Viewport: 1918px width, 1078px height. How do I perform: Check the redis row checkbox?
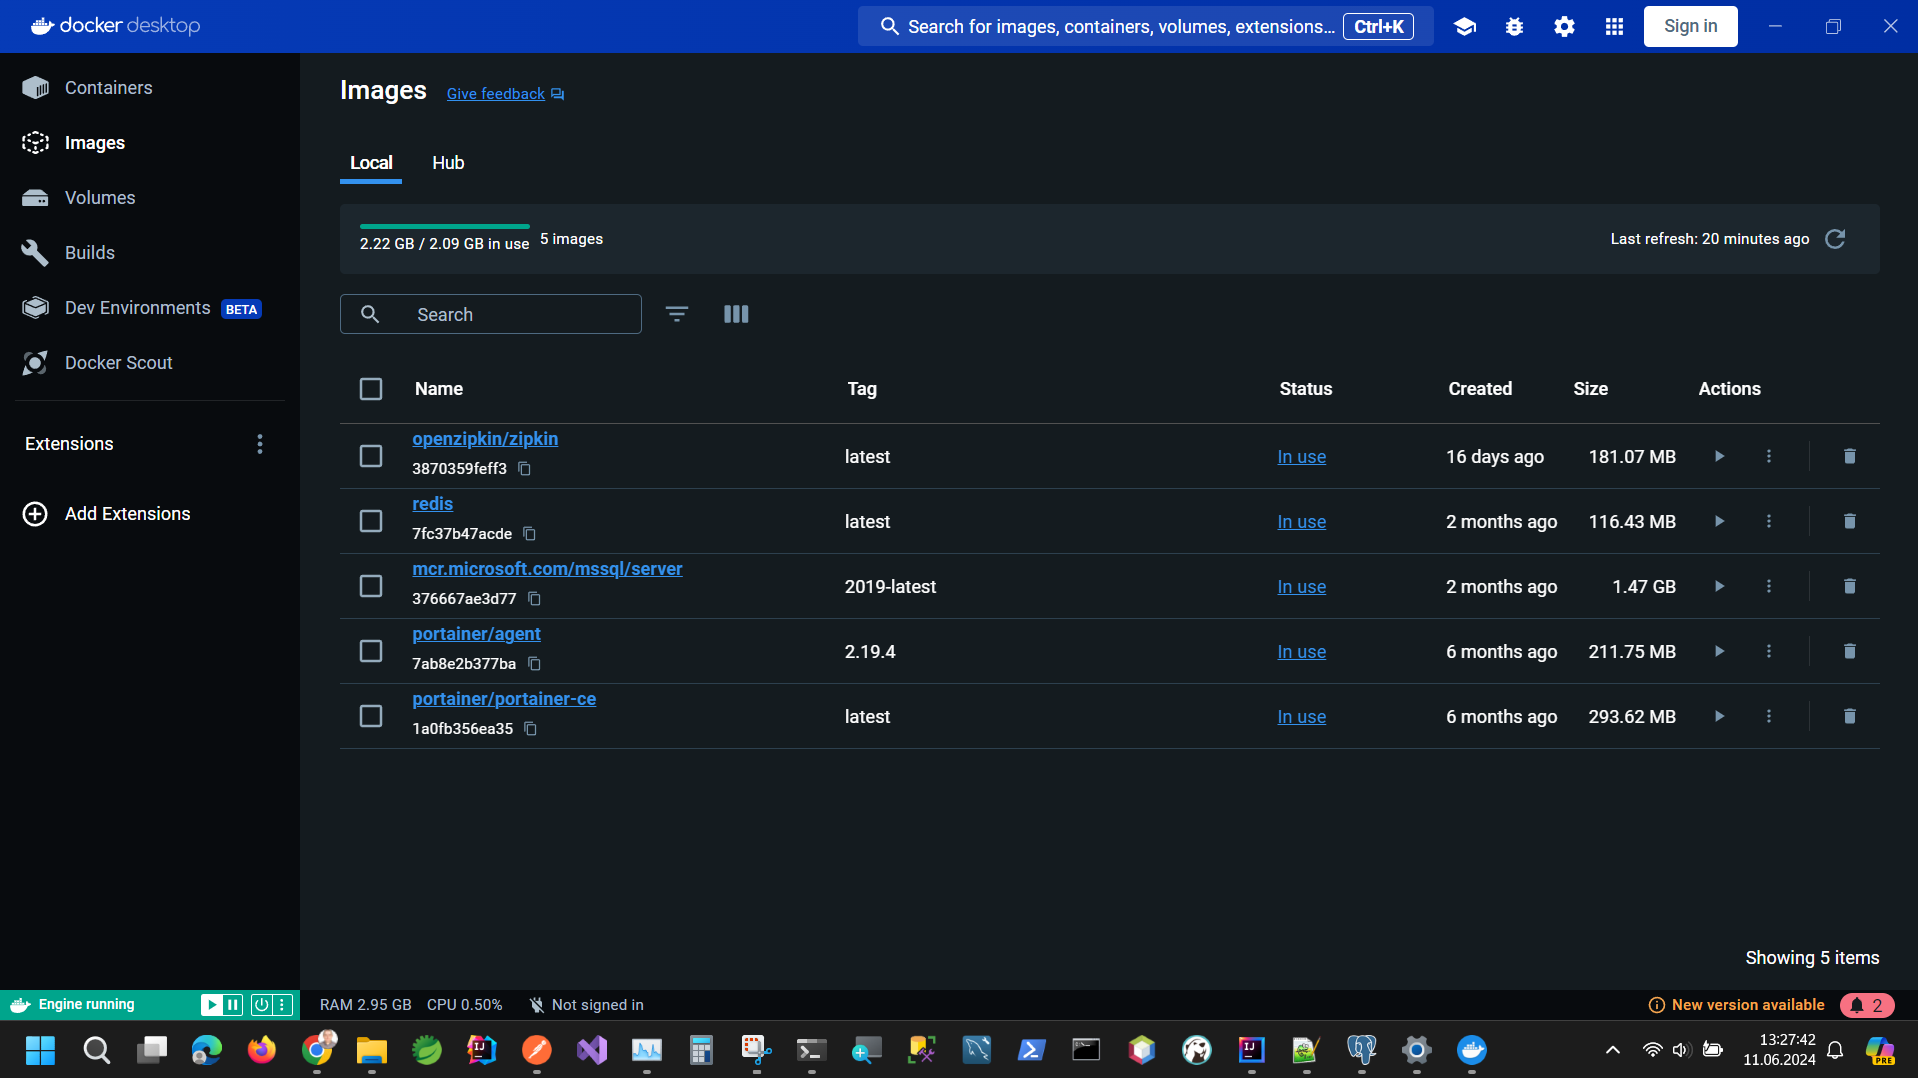point(371,521)
